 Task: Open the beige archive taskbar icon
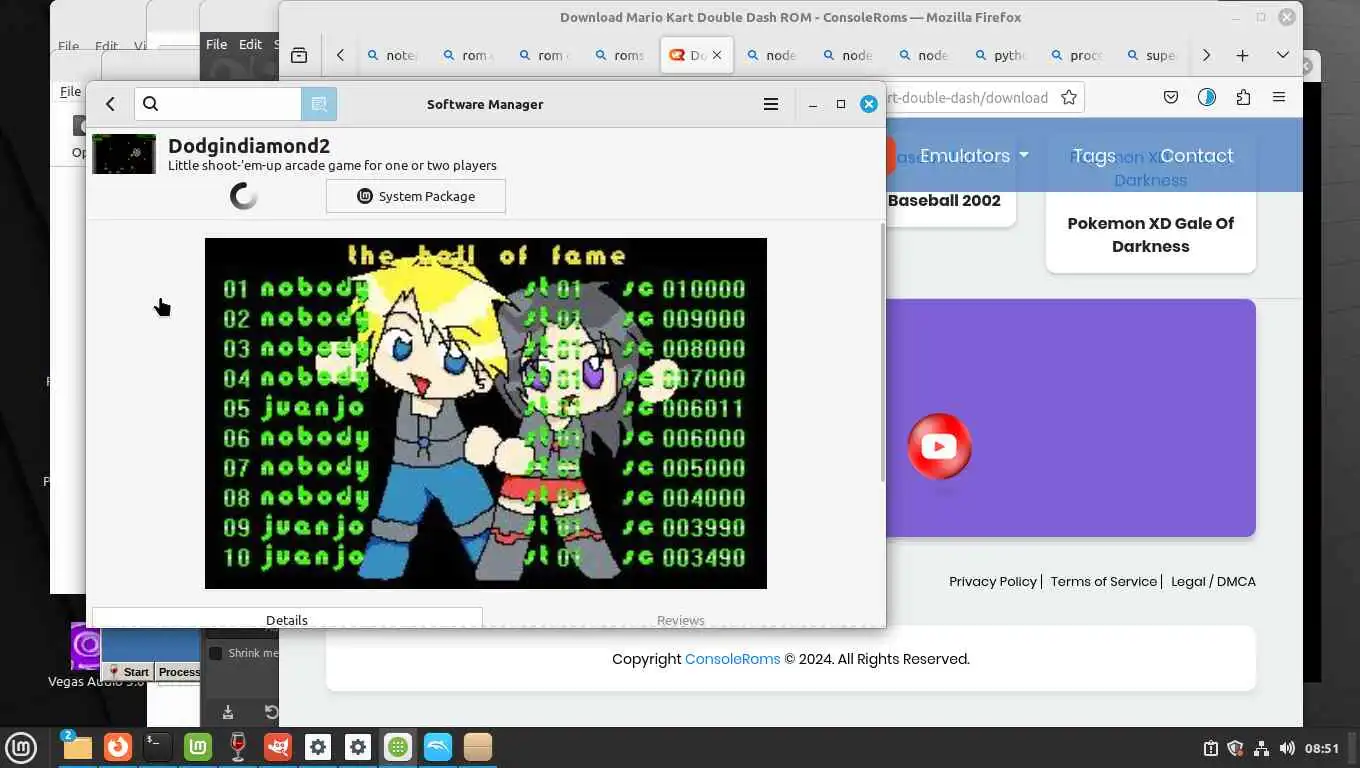pyautogui.click(x=478, y=747)
